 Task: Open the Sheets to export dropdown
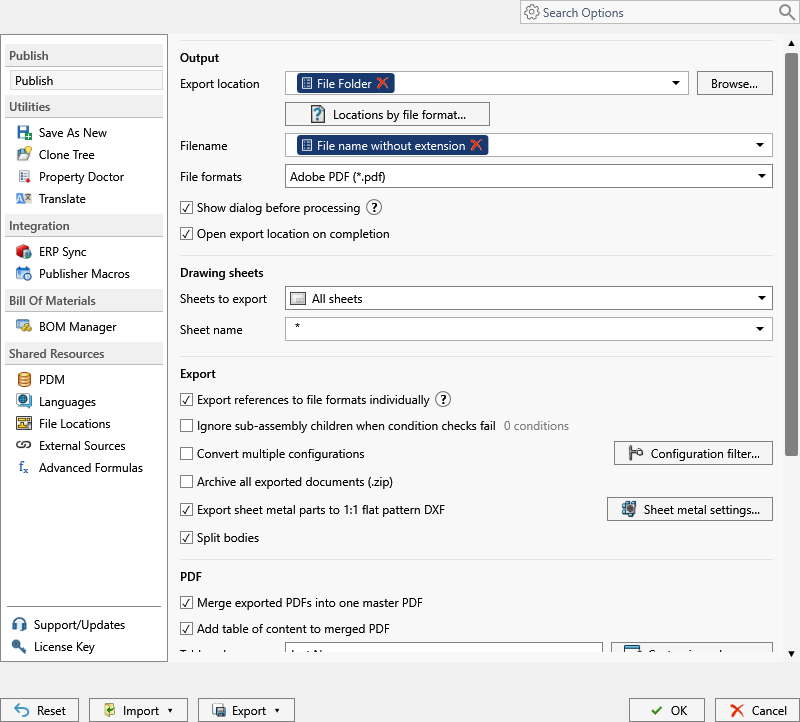point(528,298)
